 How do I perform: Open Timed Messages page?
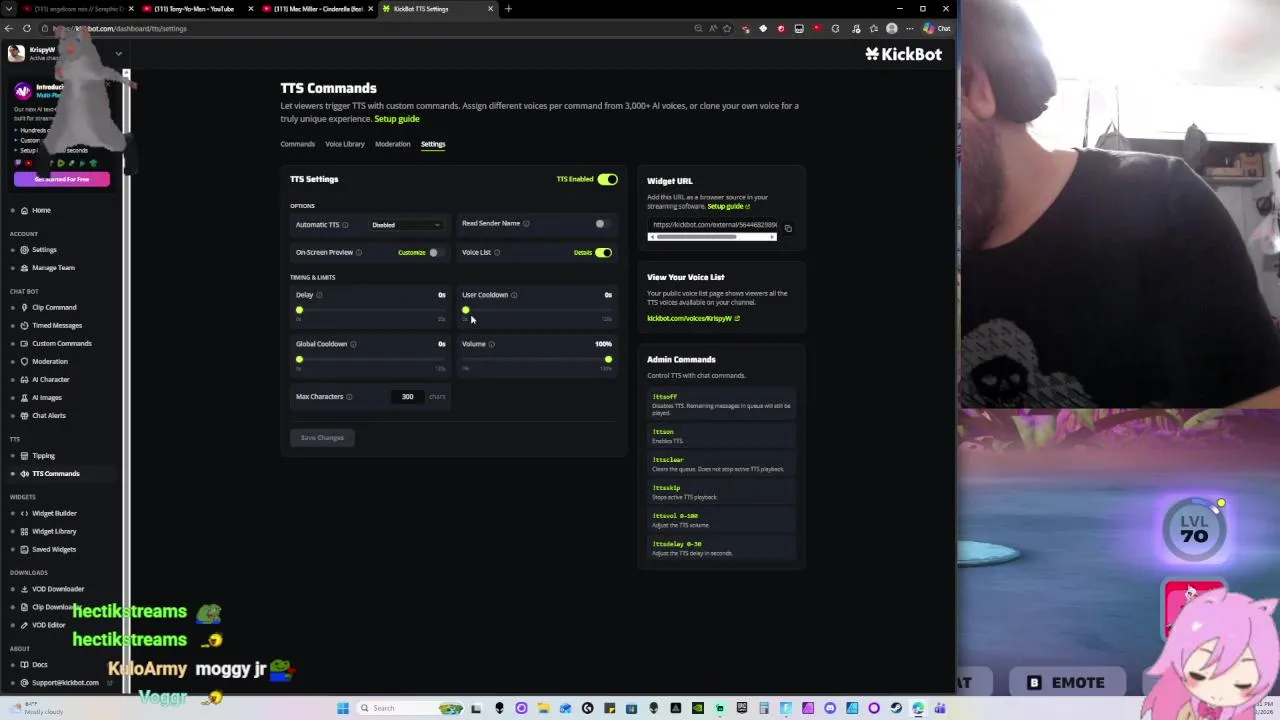click(56, 325)
